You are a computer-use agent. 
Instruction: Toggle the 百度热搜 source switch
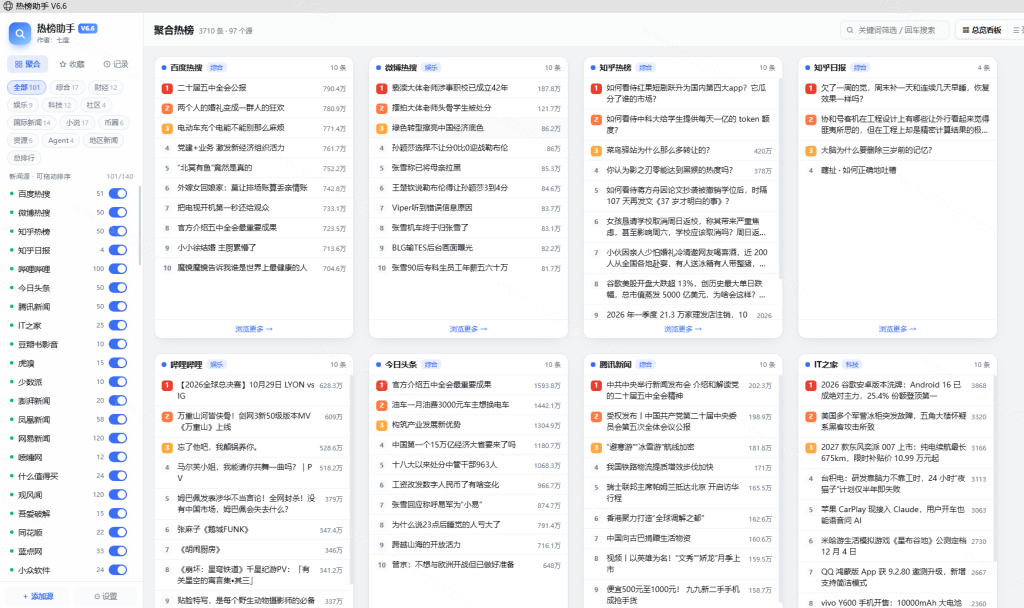click(118, 193)
